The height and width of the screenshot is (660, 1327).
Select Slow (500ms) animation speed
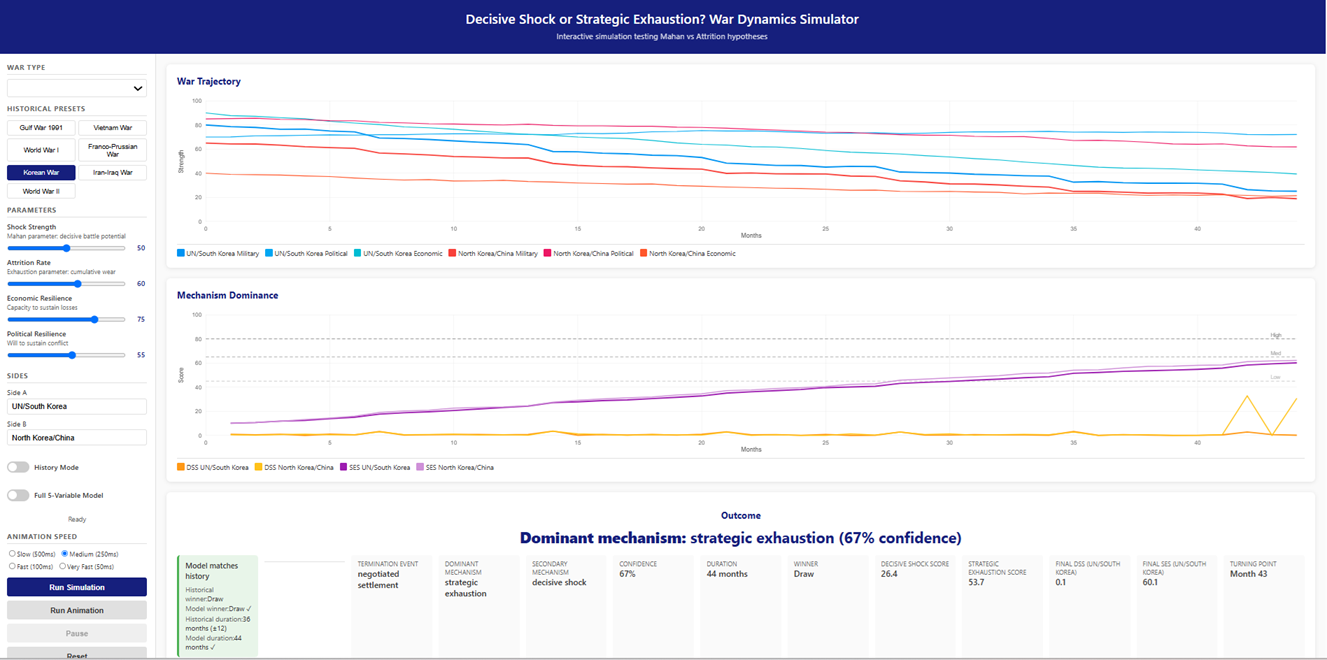[x=11, y=553]
